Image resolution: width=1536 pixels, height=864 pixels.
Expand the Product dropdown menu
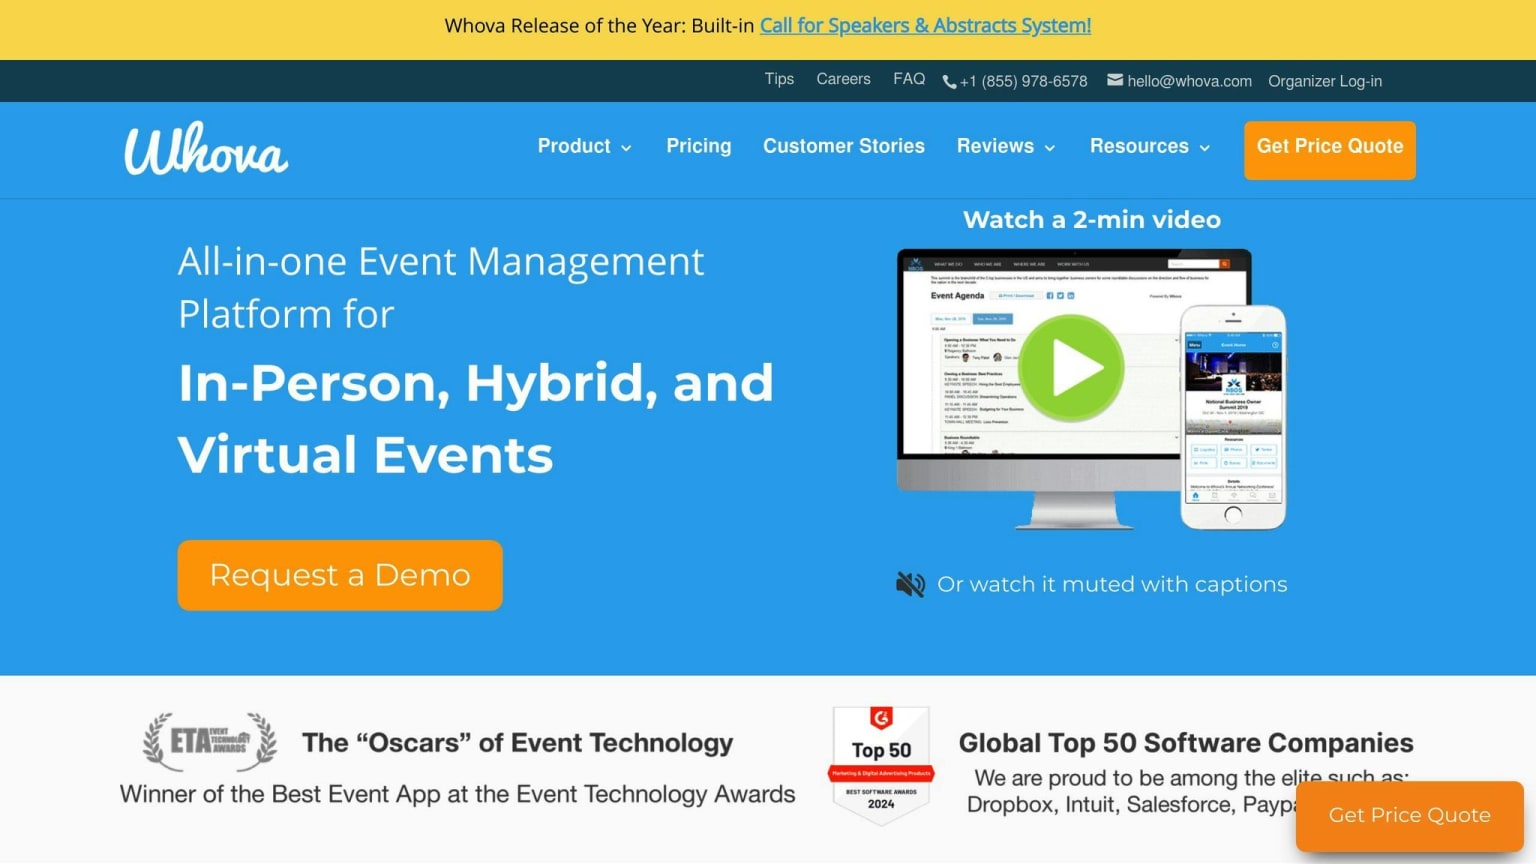coord(584,146)
